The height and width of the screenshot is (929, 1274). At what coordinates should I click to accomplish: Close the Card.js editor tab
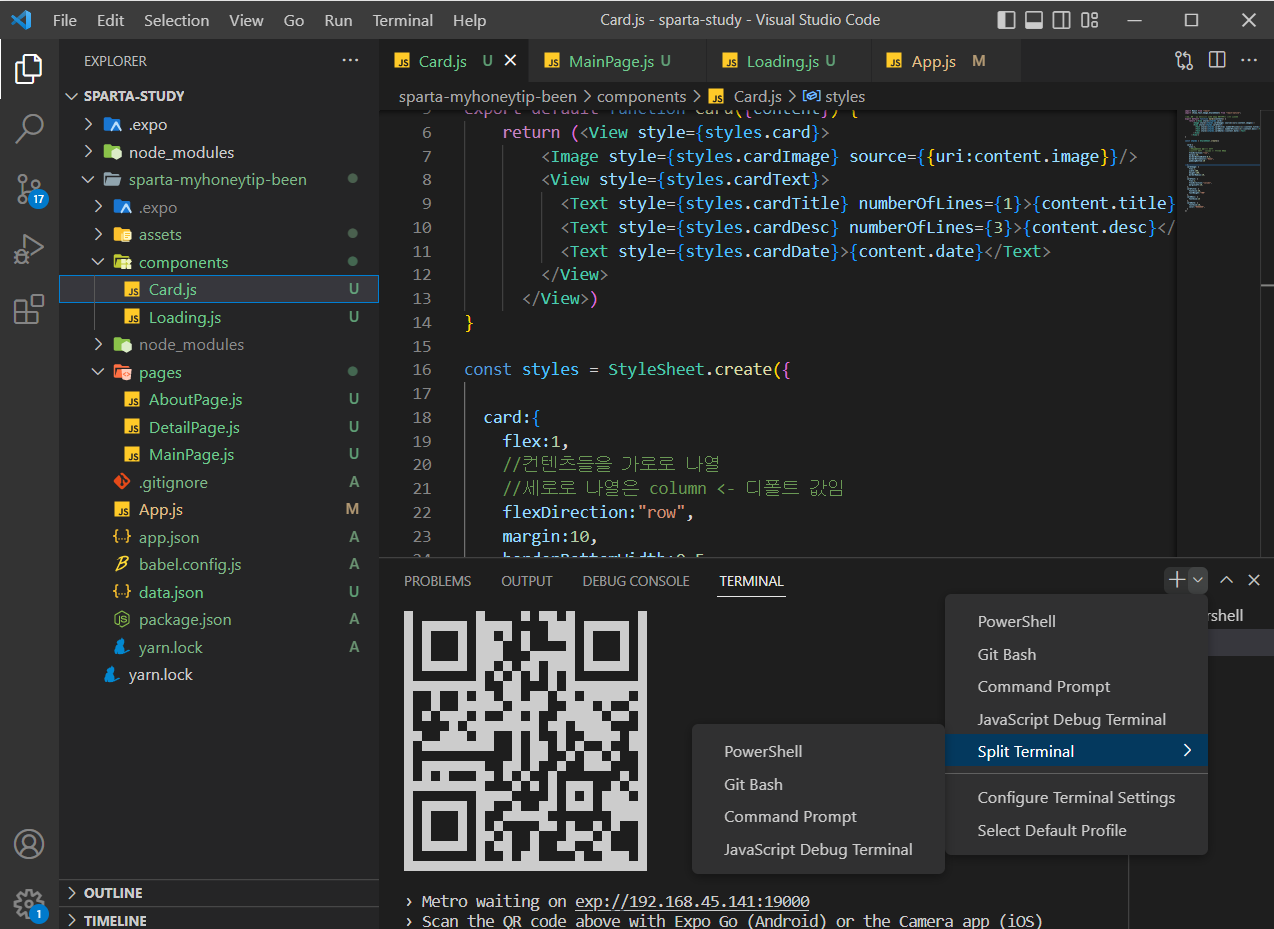(x=510, y=61)
